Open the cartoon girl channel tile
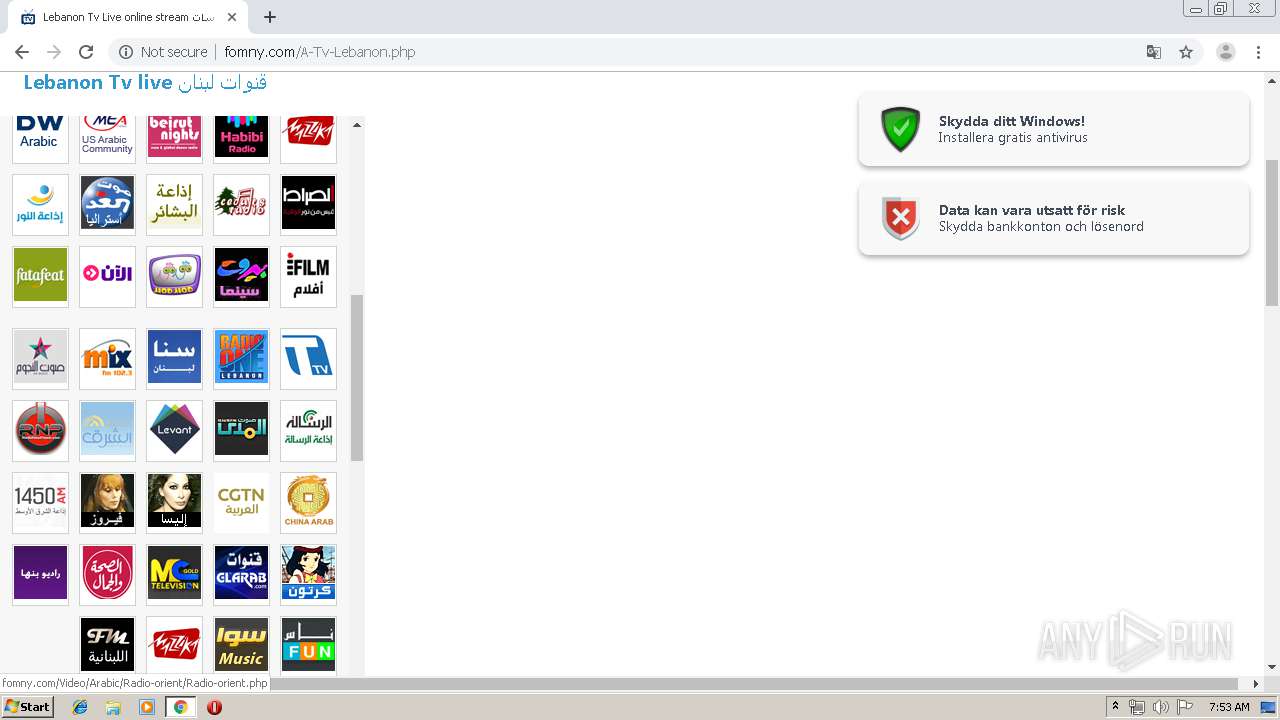 (x=308, y=574)
